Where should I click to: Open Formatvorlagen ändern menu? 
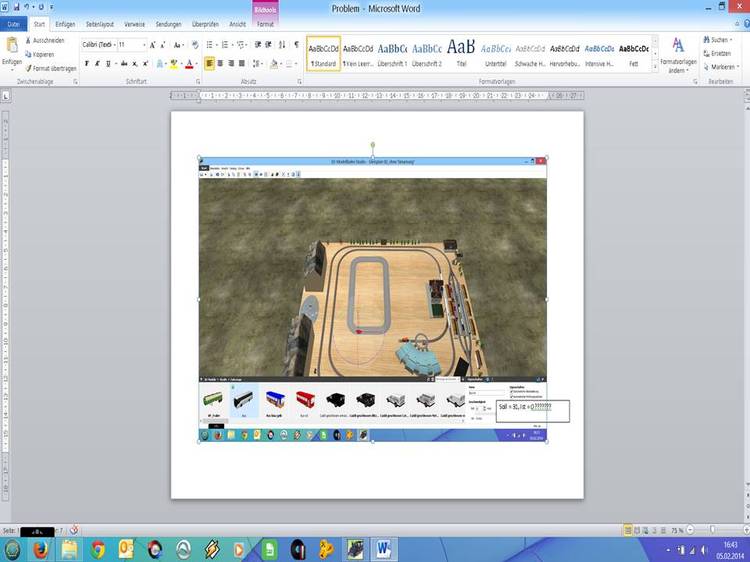[678, 55]
